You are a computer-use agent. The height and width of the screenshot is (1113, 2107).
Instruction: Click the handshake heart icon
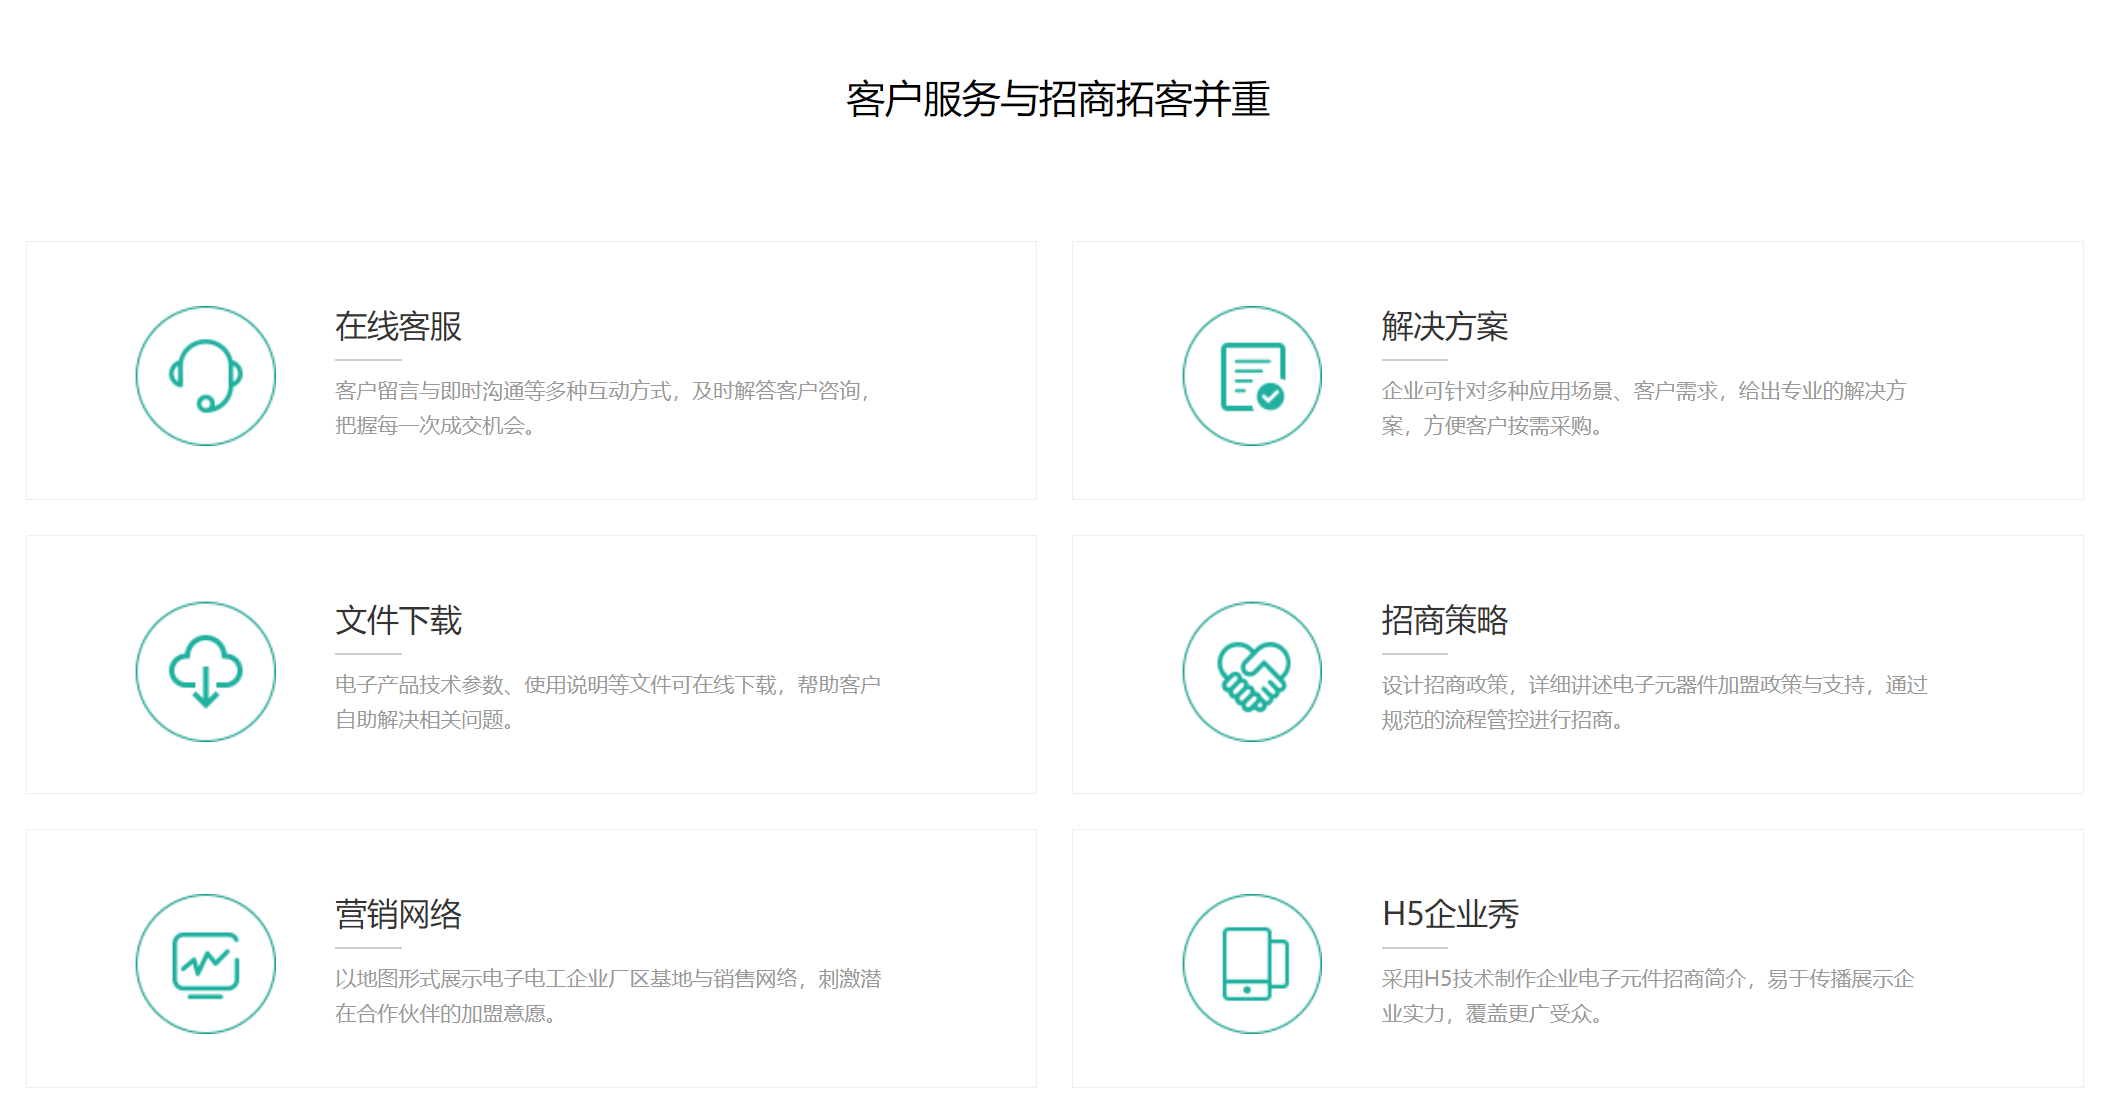(1252, 671)
